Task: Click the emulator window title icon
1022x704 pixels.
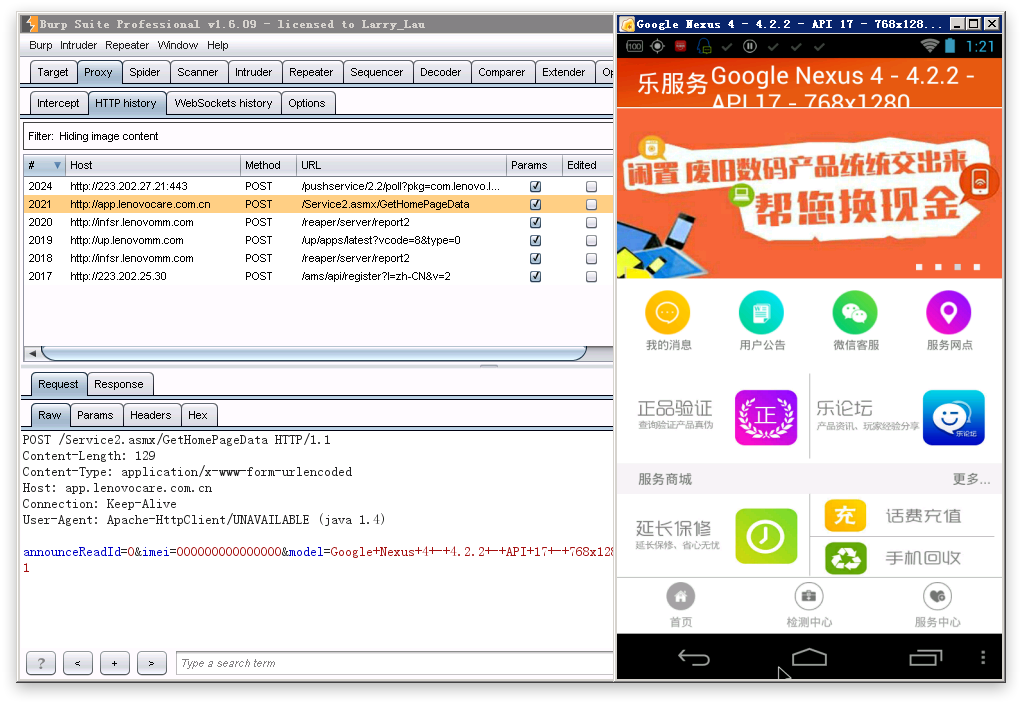Action: (627, 24)
